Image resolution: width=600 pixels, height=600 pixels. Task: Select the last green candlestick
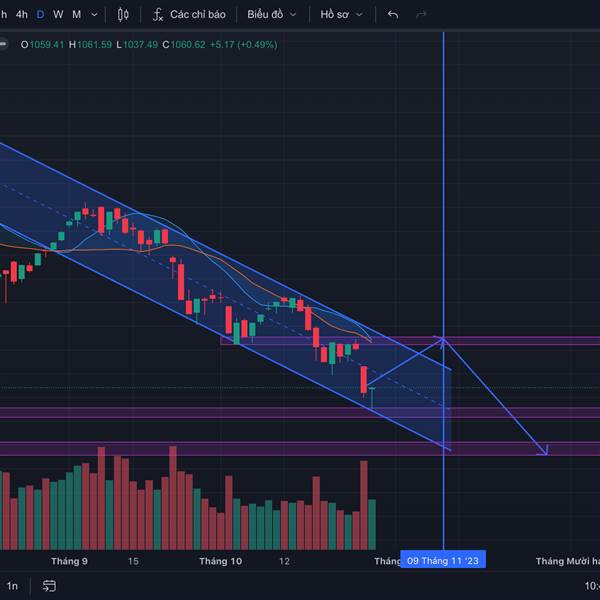(x=372, y=397)
